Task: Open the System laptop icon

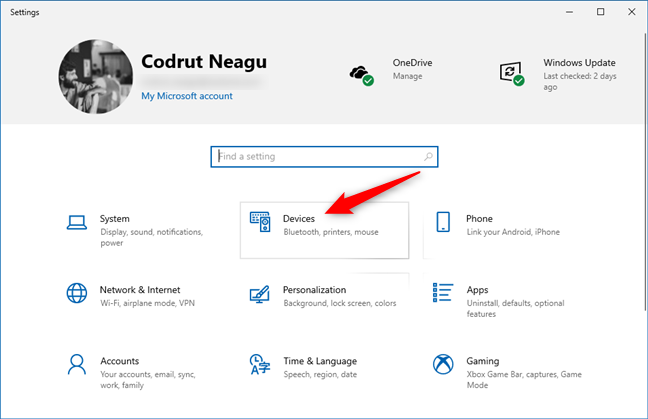Action: [x=77, y=222]
